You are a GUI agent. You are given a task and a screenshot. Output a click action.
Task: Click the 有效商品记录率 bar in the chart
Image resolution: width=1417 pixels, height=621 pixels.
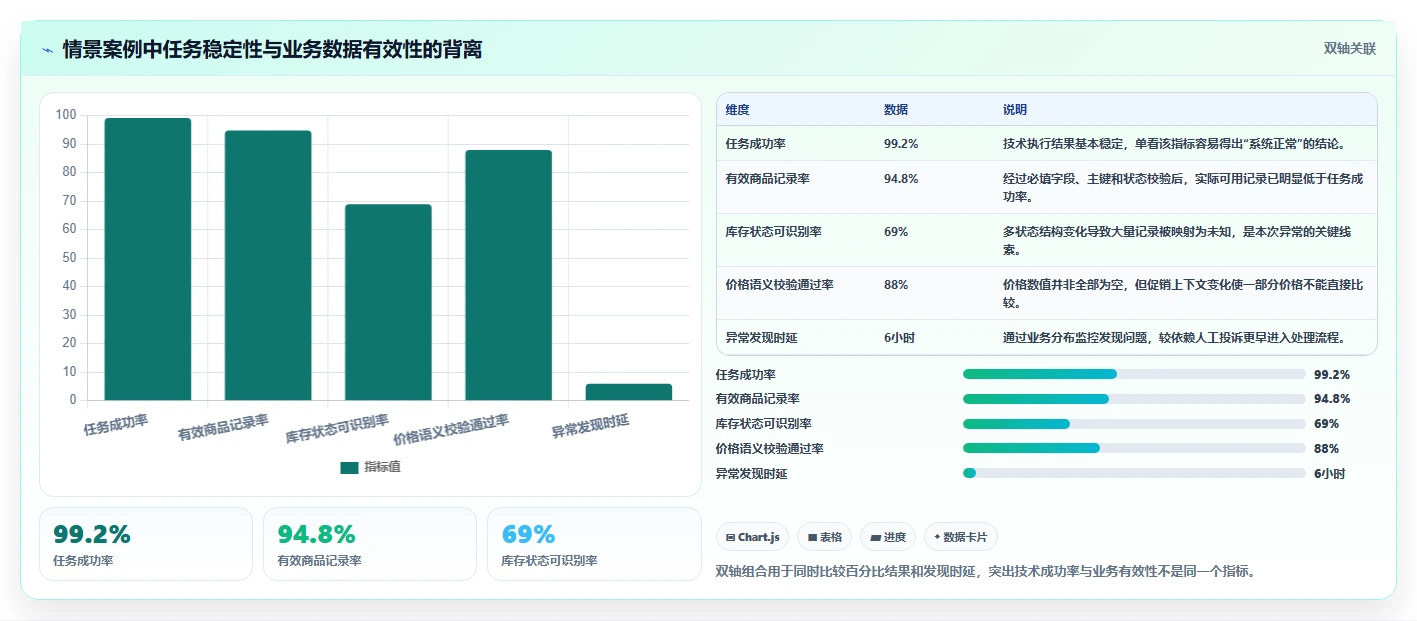click(x=268, y=265)
